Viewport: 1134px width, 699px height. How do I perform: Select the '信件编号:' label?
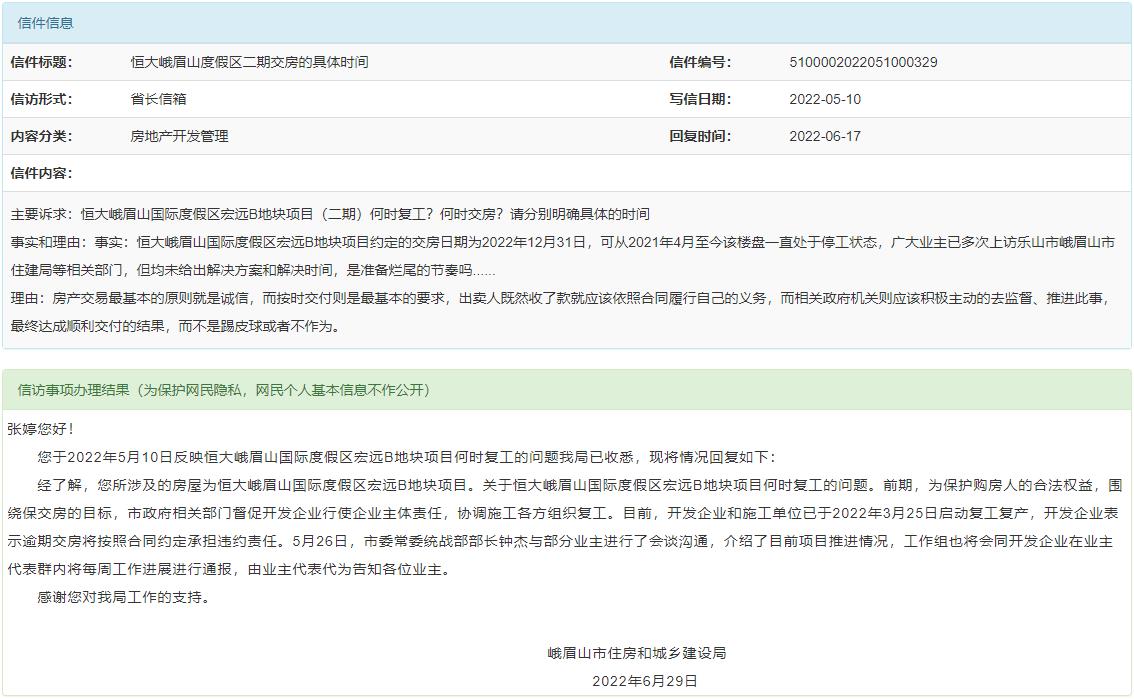tap(700, 62)
